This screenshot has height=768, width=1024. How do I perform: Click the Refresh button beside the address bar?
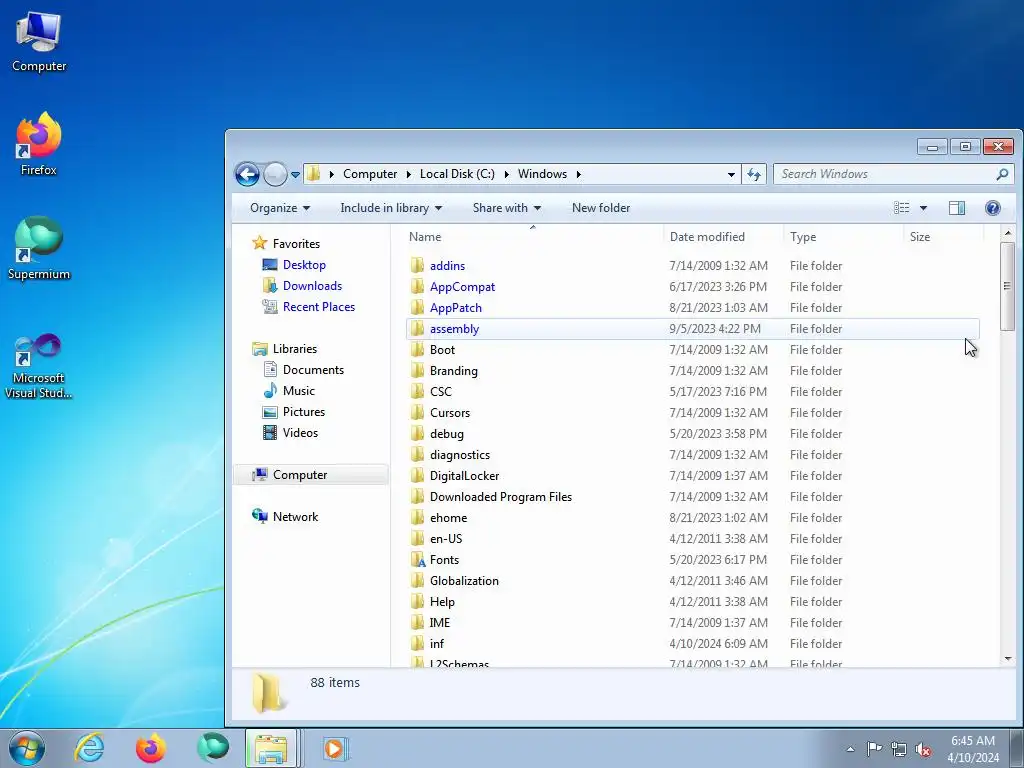(x=754, y=174)
